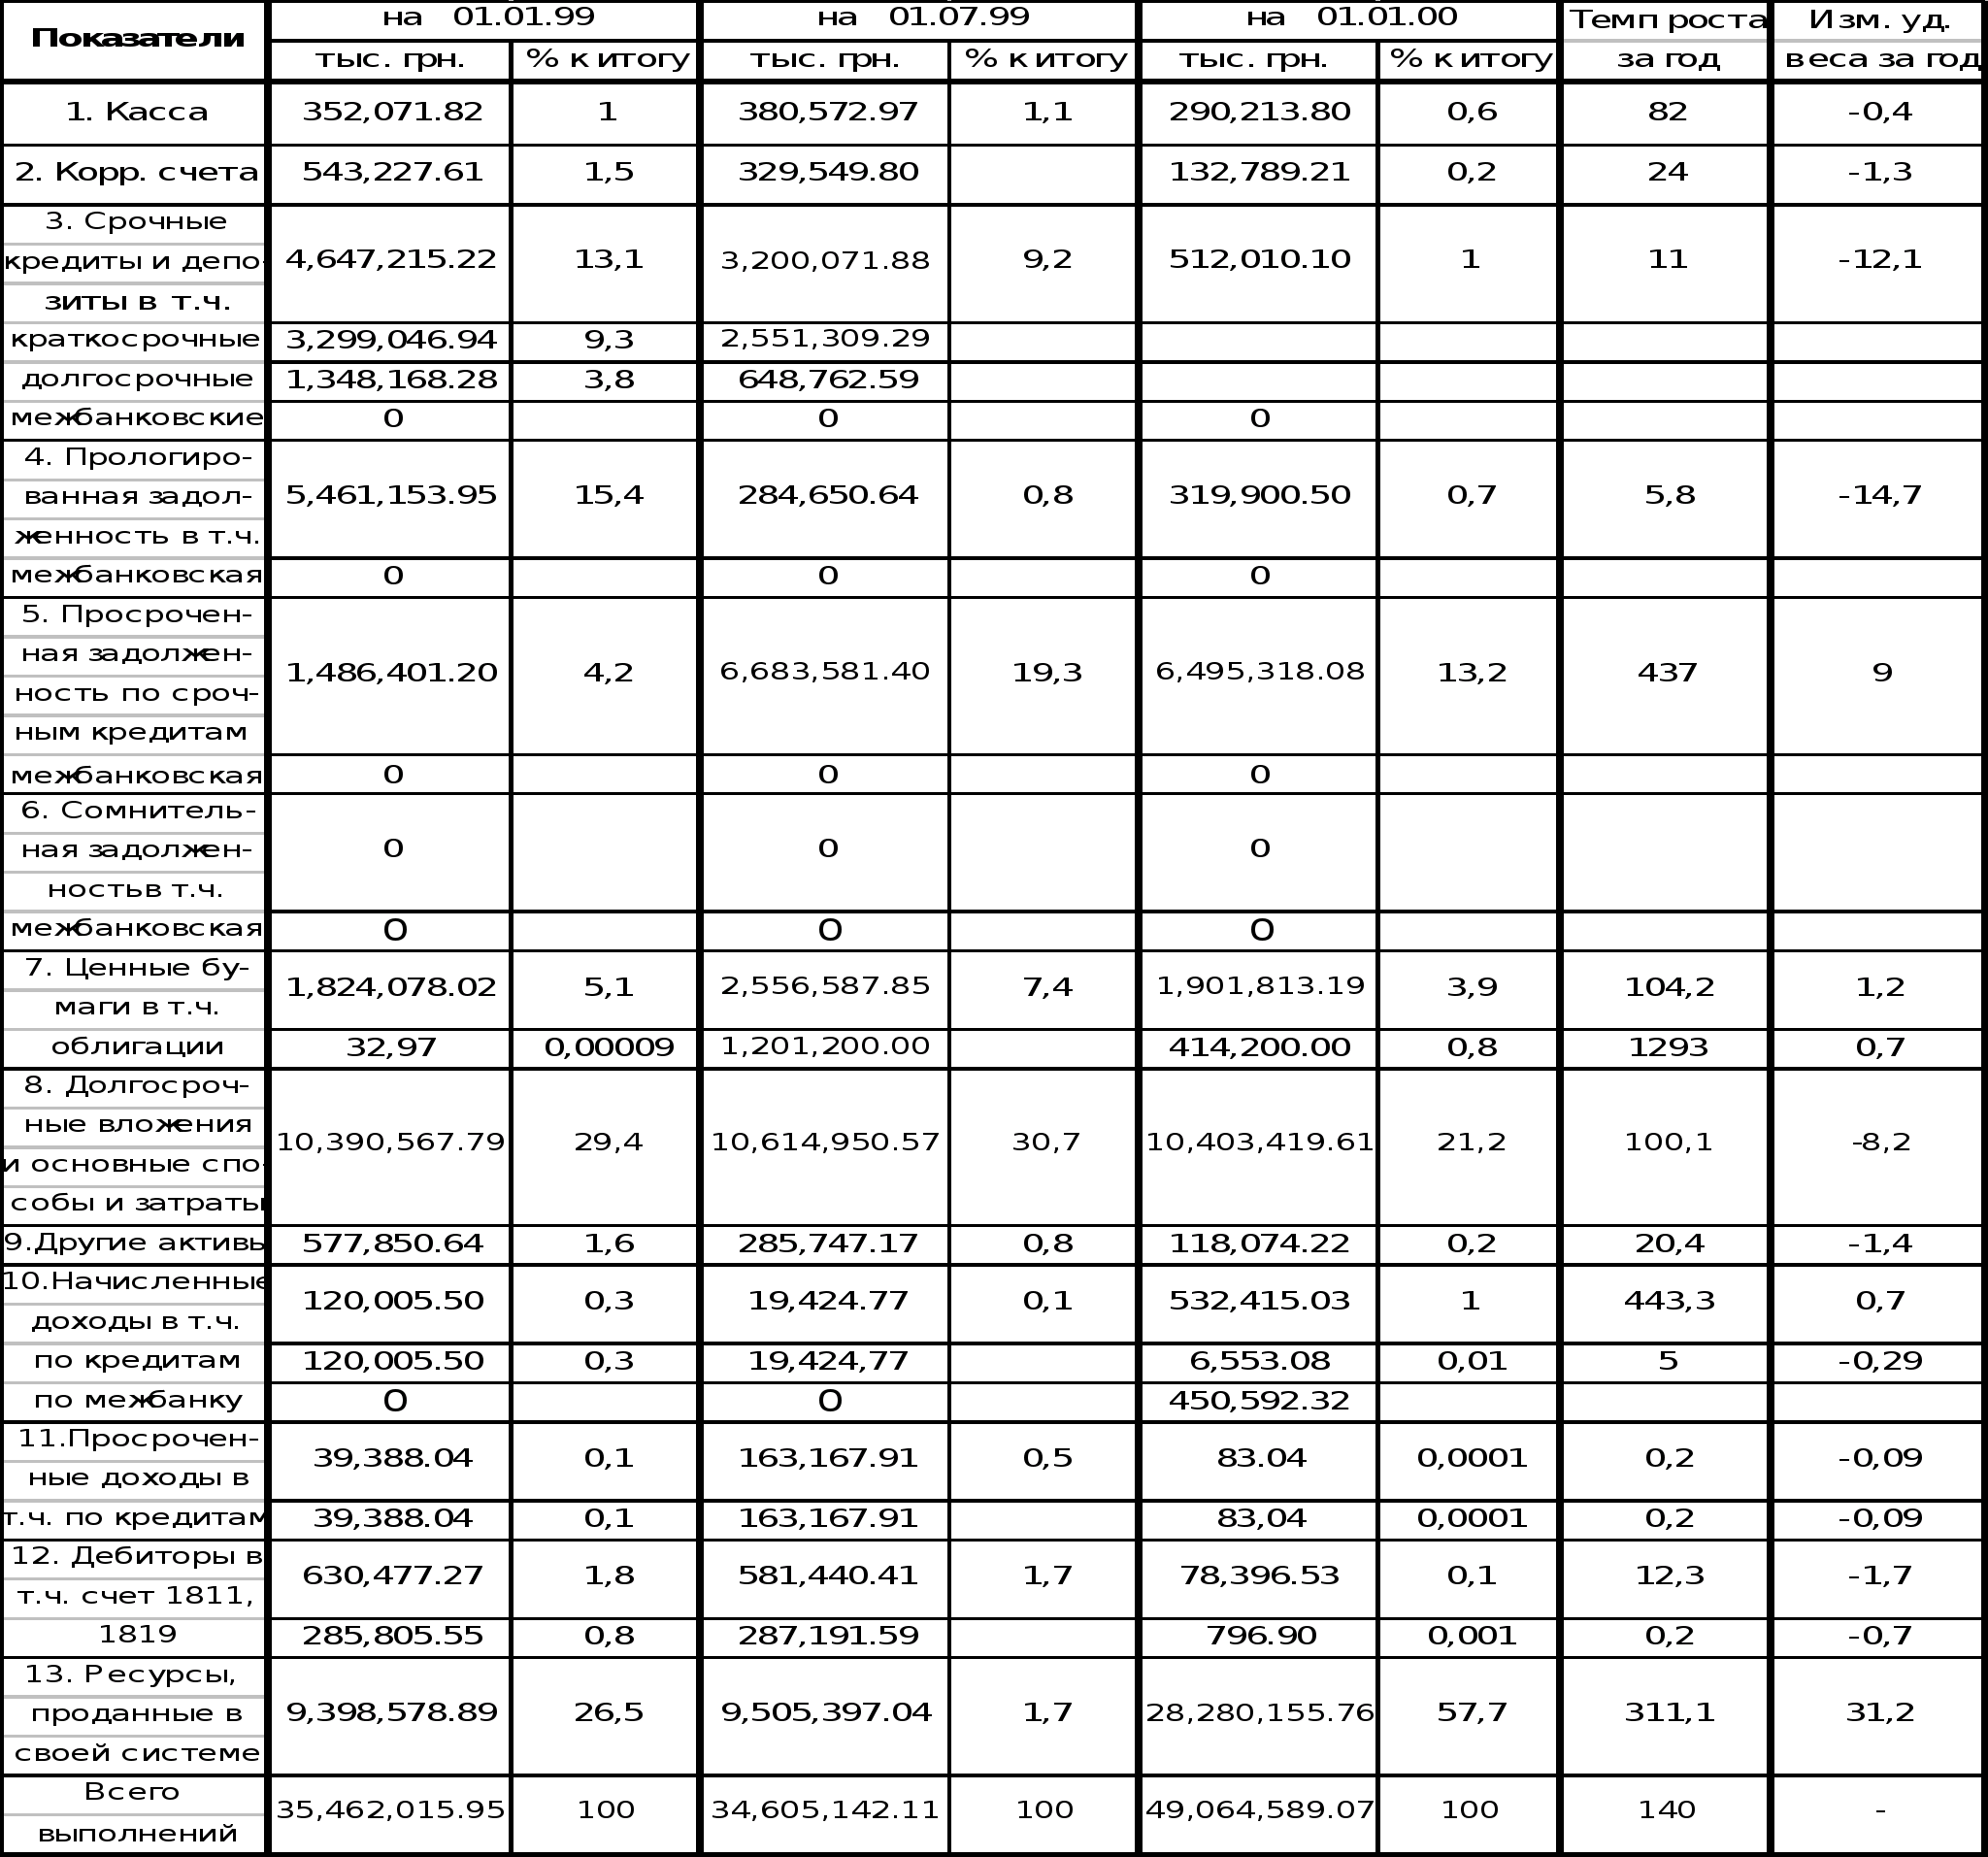Select the 'на 01.01.00' column header
Image resolution: width=1988 pixels, height=1857 pixels.
tap(1351, 17)
